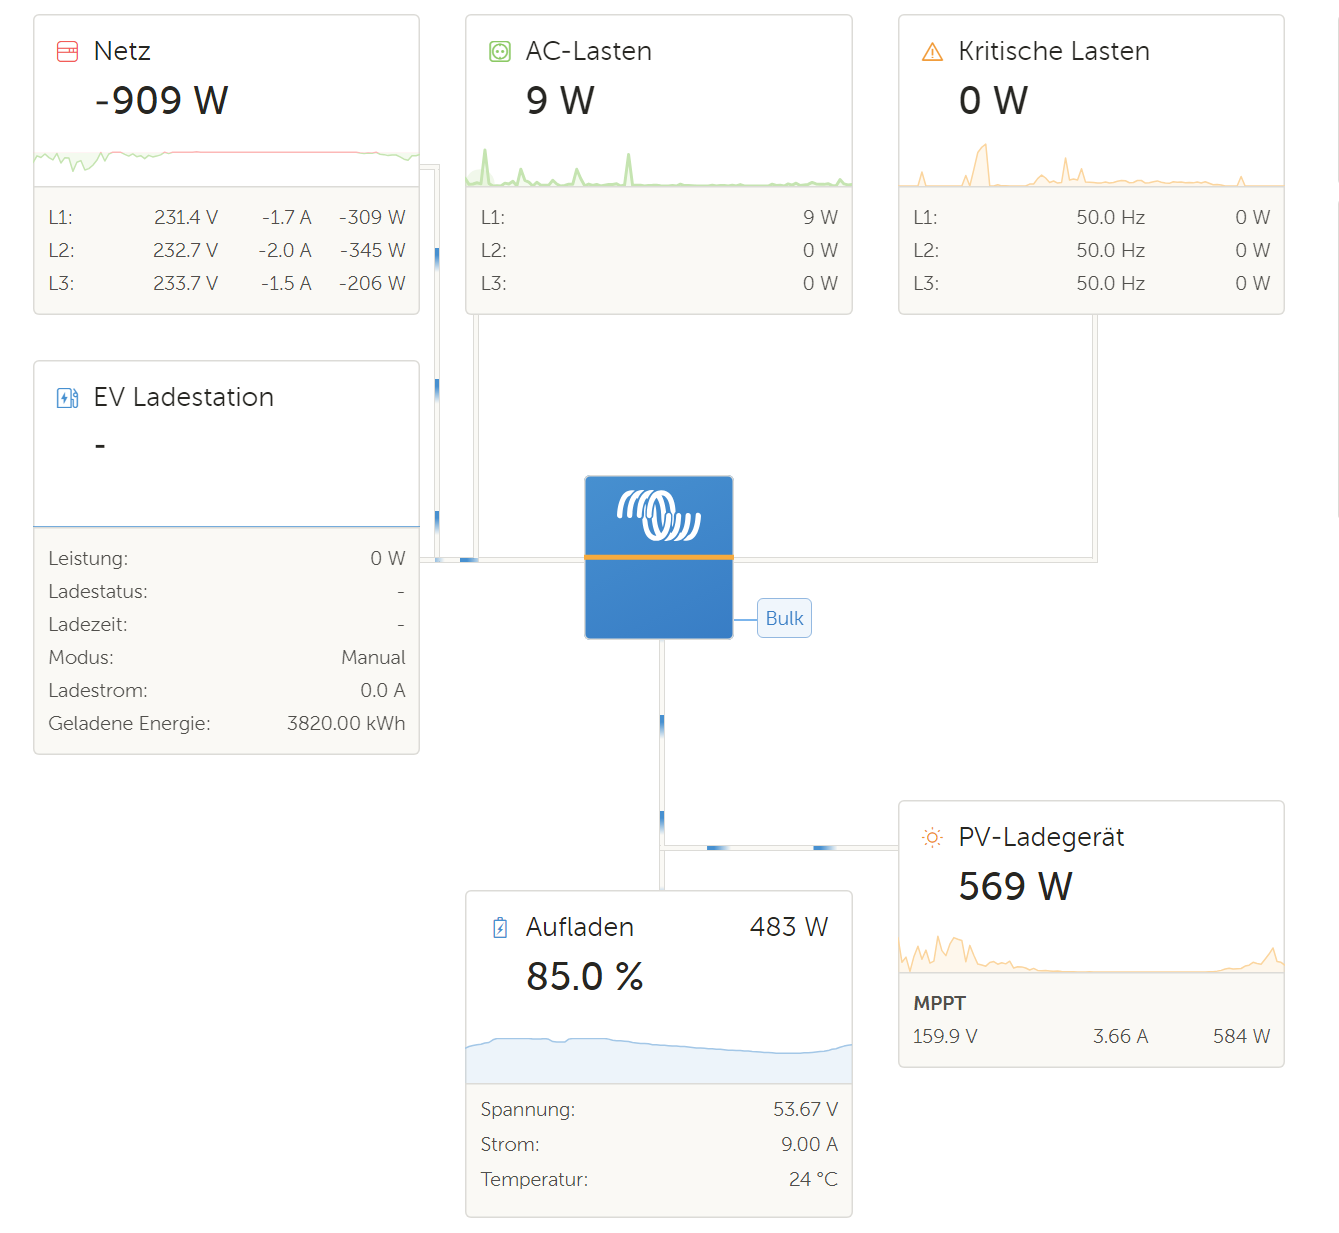Click the 24 °C battery temperature
The image size is (1339, 1233).
pyautogui.click(x=813, y=1179)
